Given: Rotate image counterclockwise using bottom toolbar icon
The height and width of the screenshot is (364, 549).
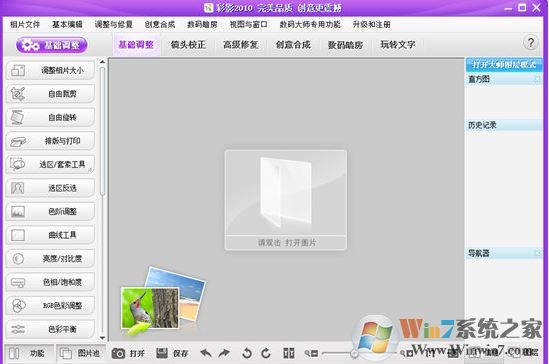Looking at the screenshot, I should [x=246, y=353].
